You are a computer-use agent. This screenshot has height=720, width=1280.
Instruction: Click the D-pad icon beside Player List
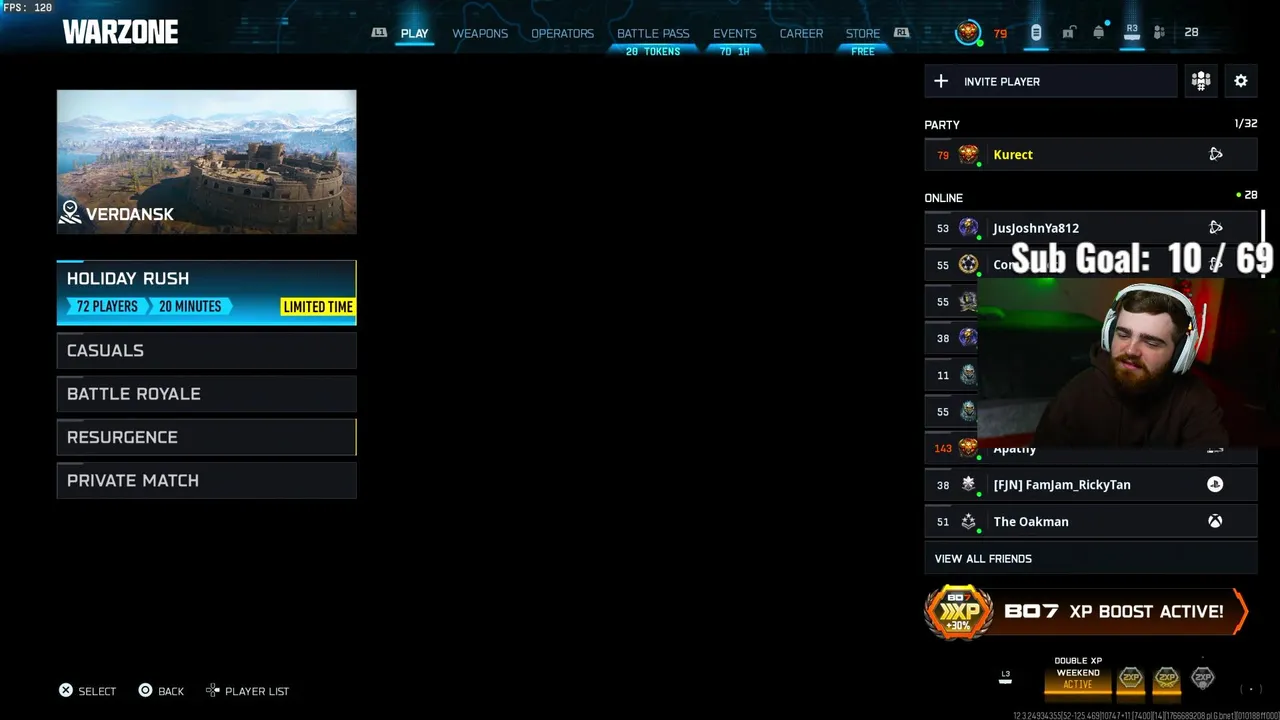coord(213,690)
